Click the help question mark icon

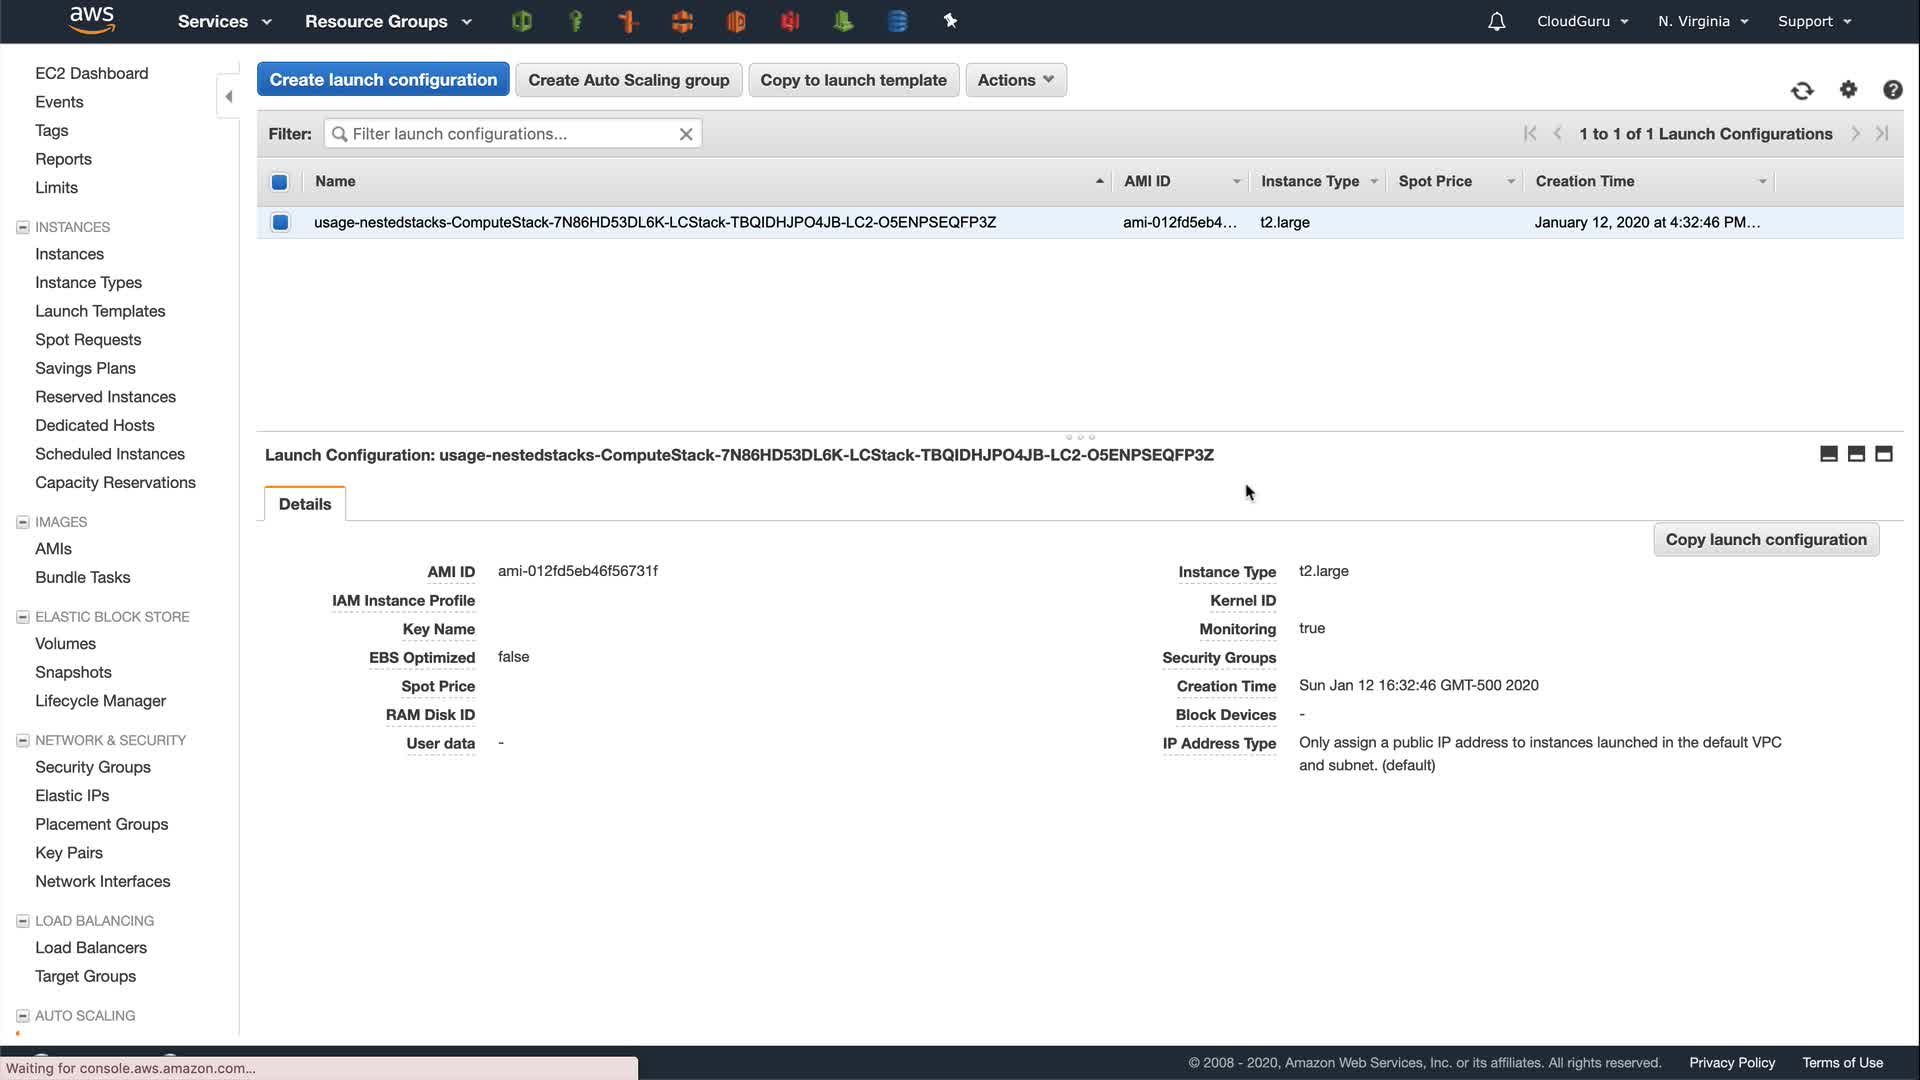pyautogui.click(x=1892, y=90)
